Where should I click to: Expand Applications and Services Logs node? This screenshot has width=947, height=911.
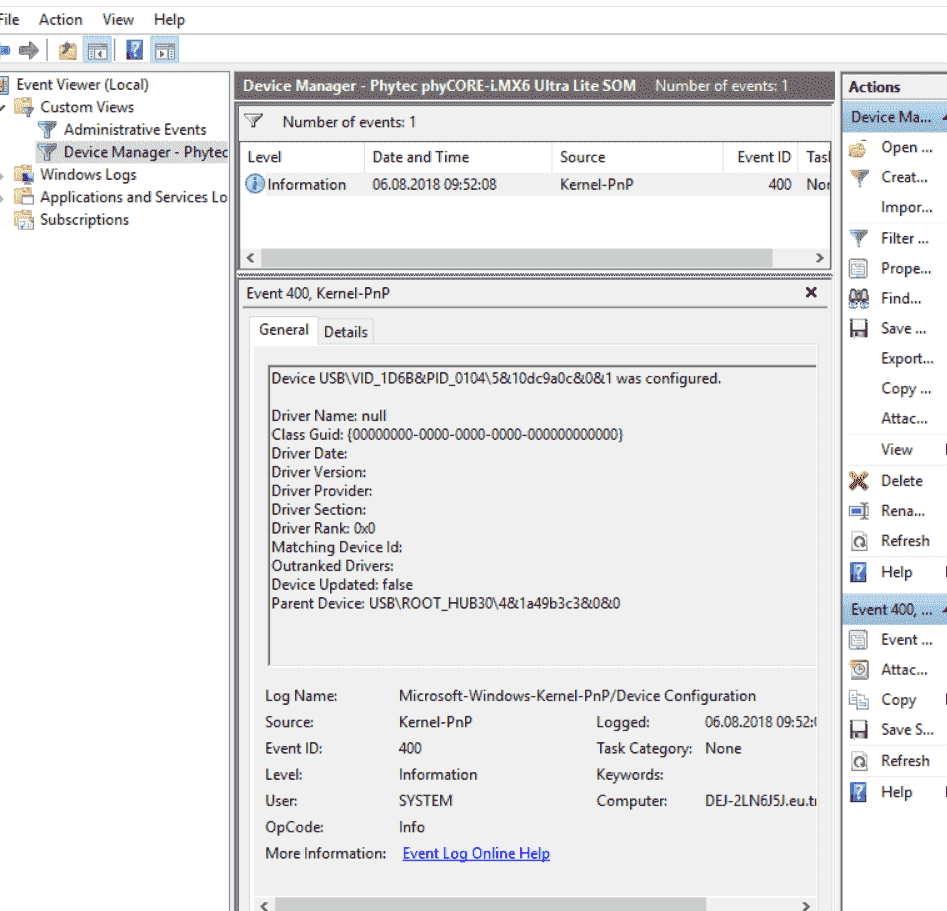click(2, 198)
